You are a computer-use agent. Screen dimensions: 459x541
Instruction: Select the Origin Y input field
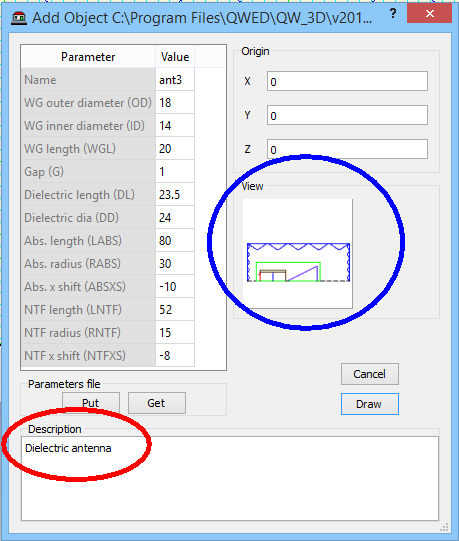tap(347, 115)
